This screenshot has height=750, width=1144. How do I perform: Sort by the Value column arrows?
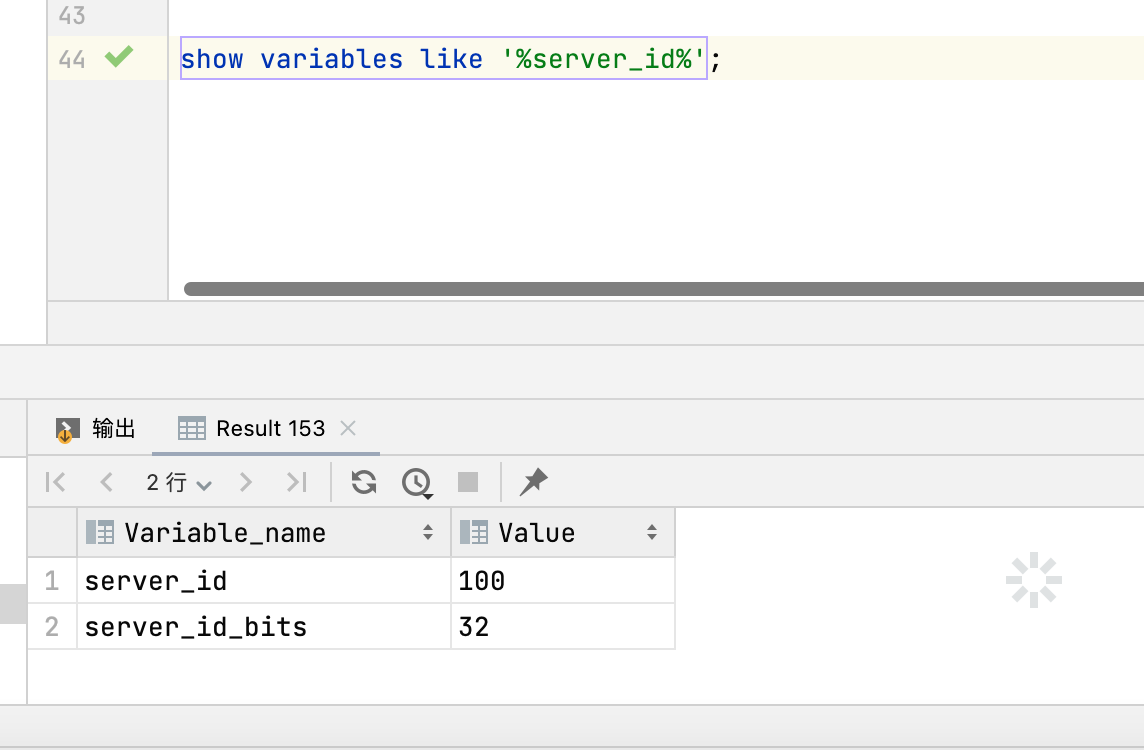click(x=652, y=533)
